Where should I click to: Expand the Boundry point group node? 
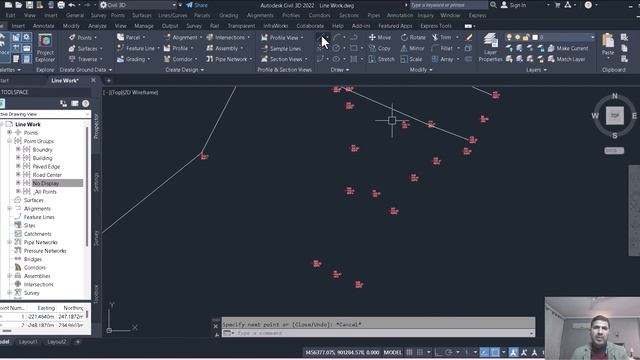click(18, 149)
